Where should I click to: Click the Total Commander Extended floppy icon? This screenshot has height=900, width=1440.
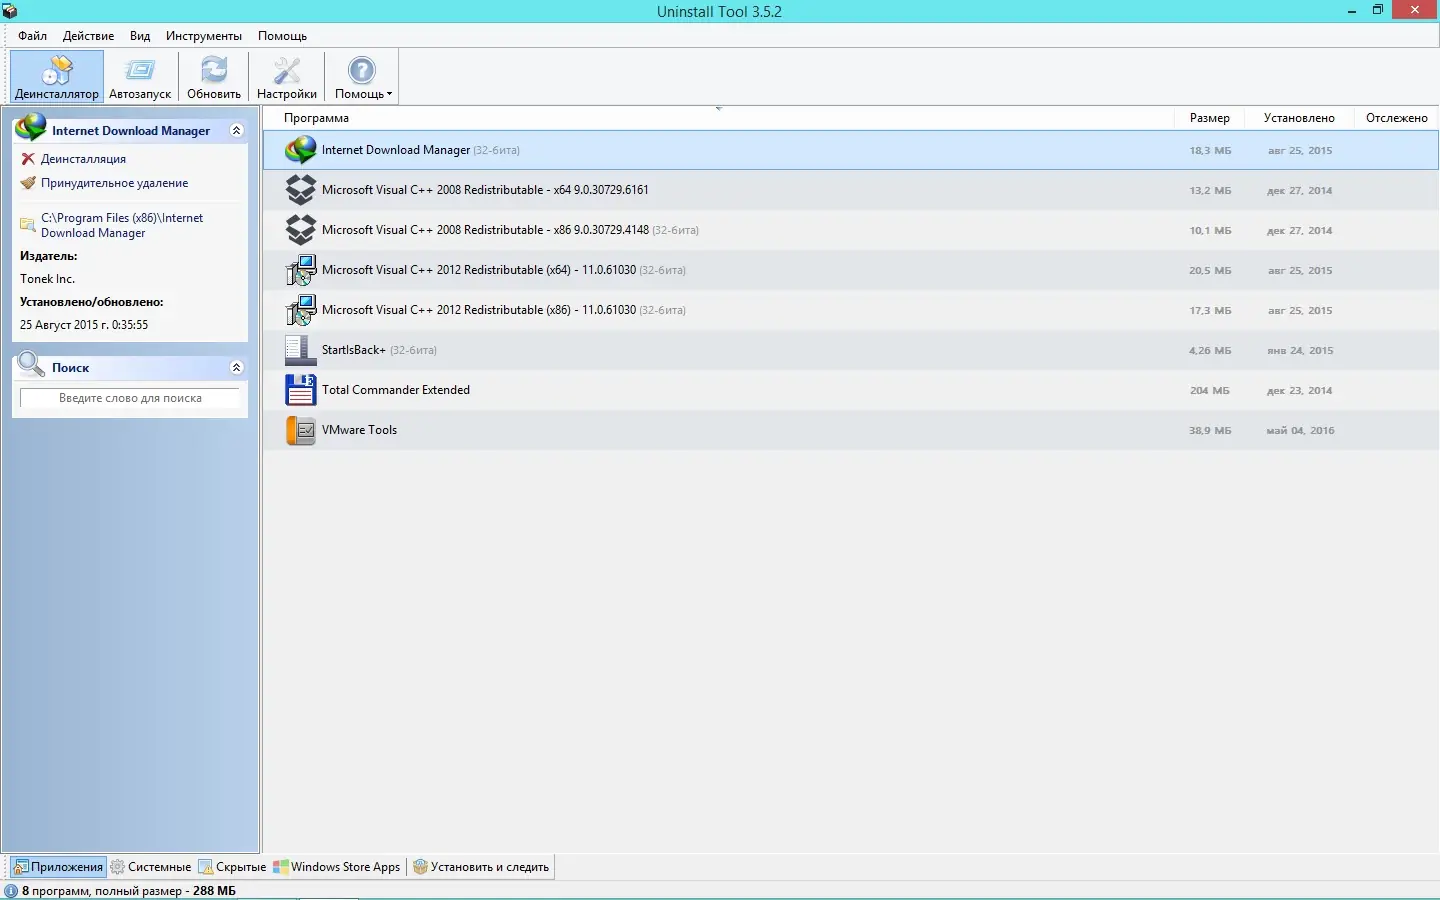pos(299,390)
